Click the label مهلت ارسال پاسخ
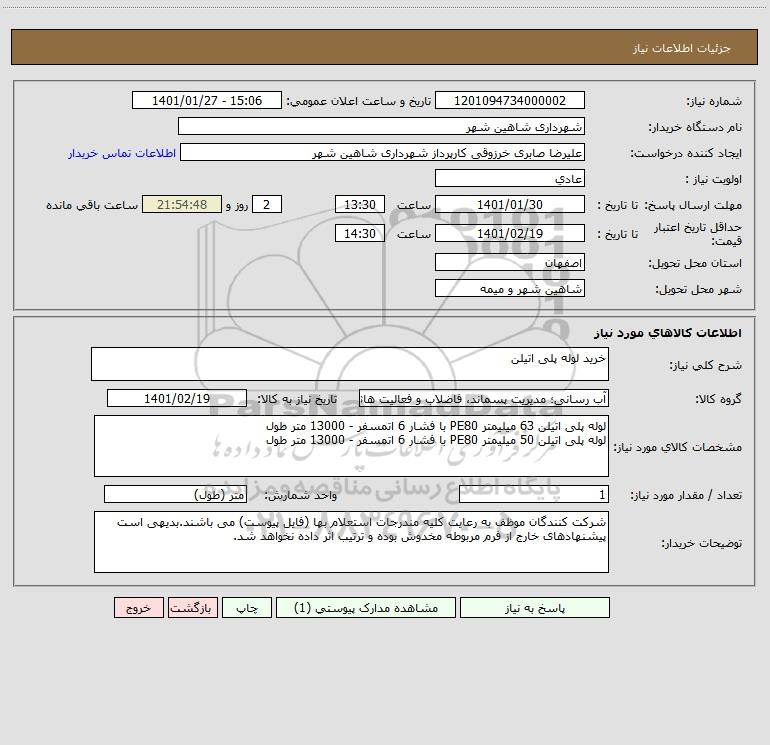 pos(693,205)
